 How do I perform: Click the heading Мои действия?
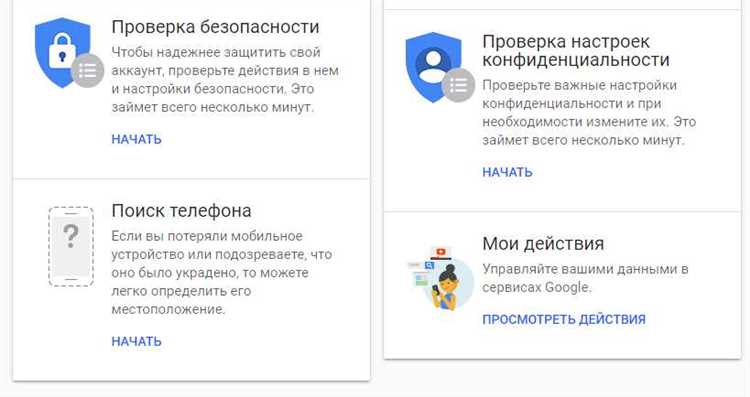click(543, 243)
